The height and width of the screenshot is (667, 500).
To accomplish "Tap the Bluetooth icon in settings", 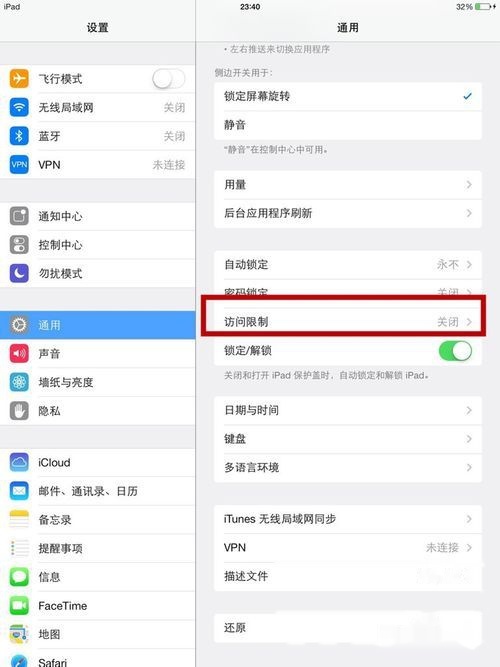I will click(x=19, y=136).
